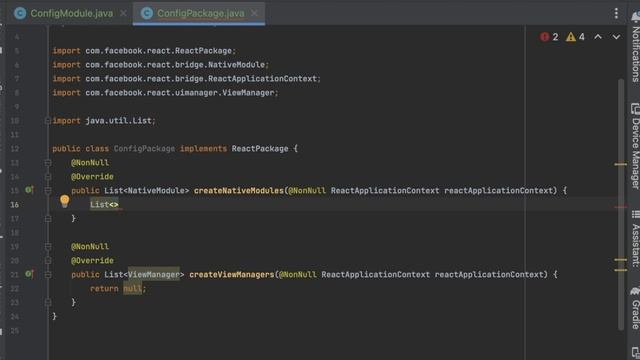The image size is (640, 360).
Task: Click the import ReactApplicationContext line
Action: tap(187, 79)
